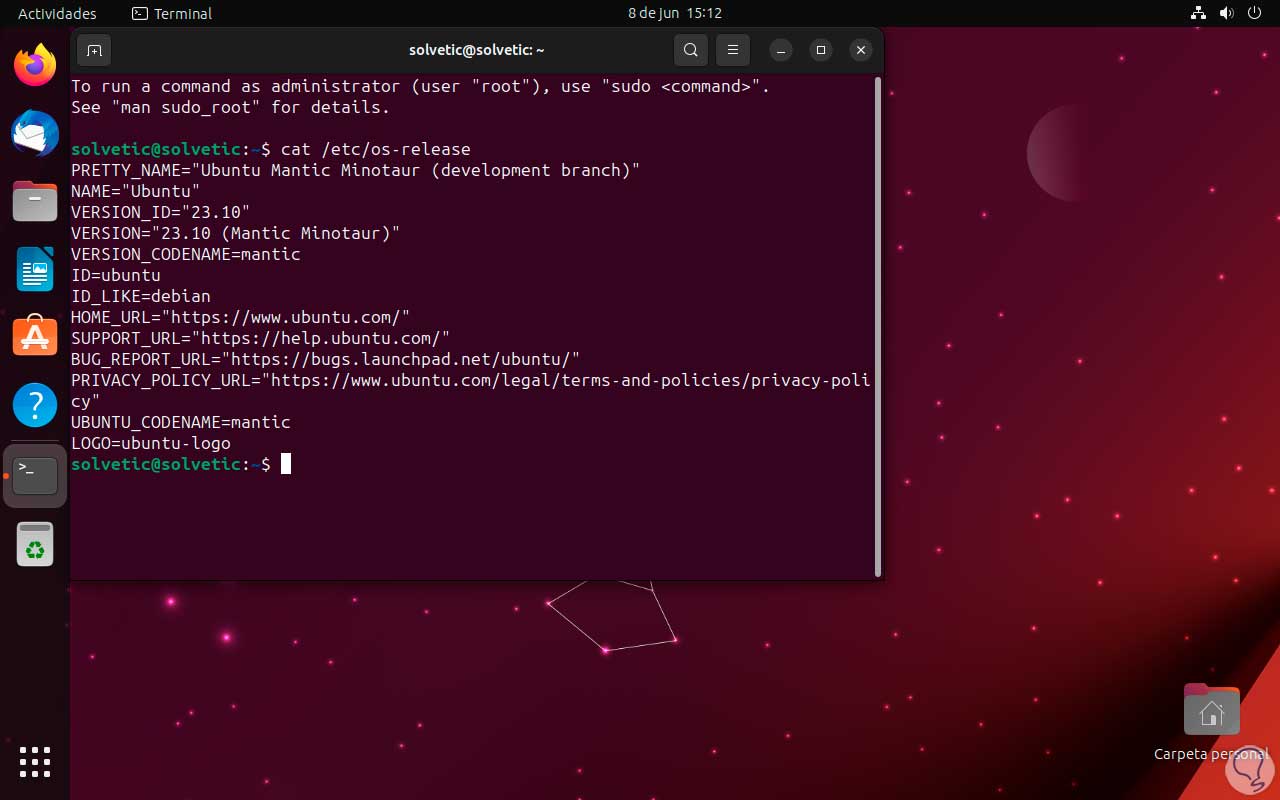Click the "cat /etc/os-release" command text
This screenshot has height=800, width=1280.
(376, 149)
